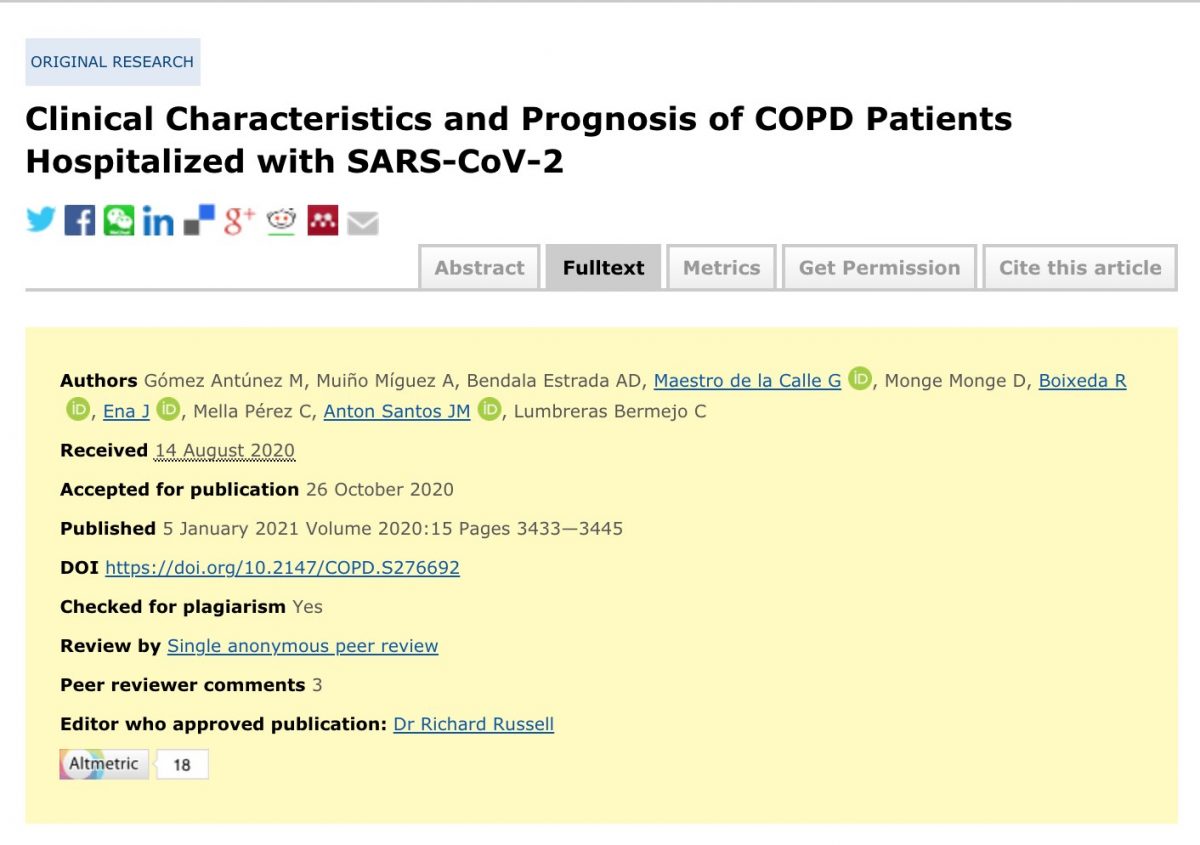Open the DOI link
Viewport: 1200px width, 845px height.
click(282, 568)
